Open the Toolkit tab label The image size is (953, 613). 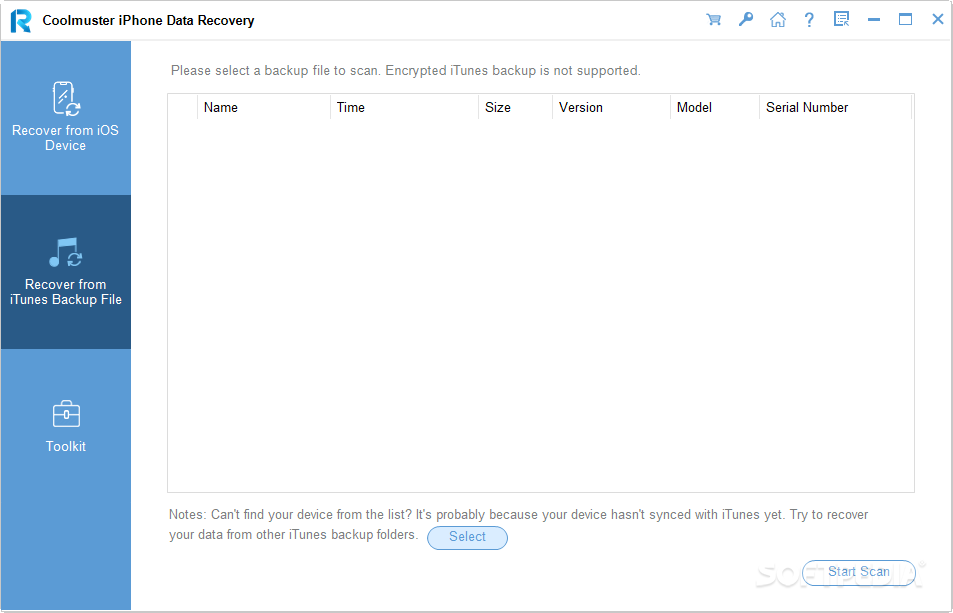coord(66,447)
